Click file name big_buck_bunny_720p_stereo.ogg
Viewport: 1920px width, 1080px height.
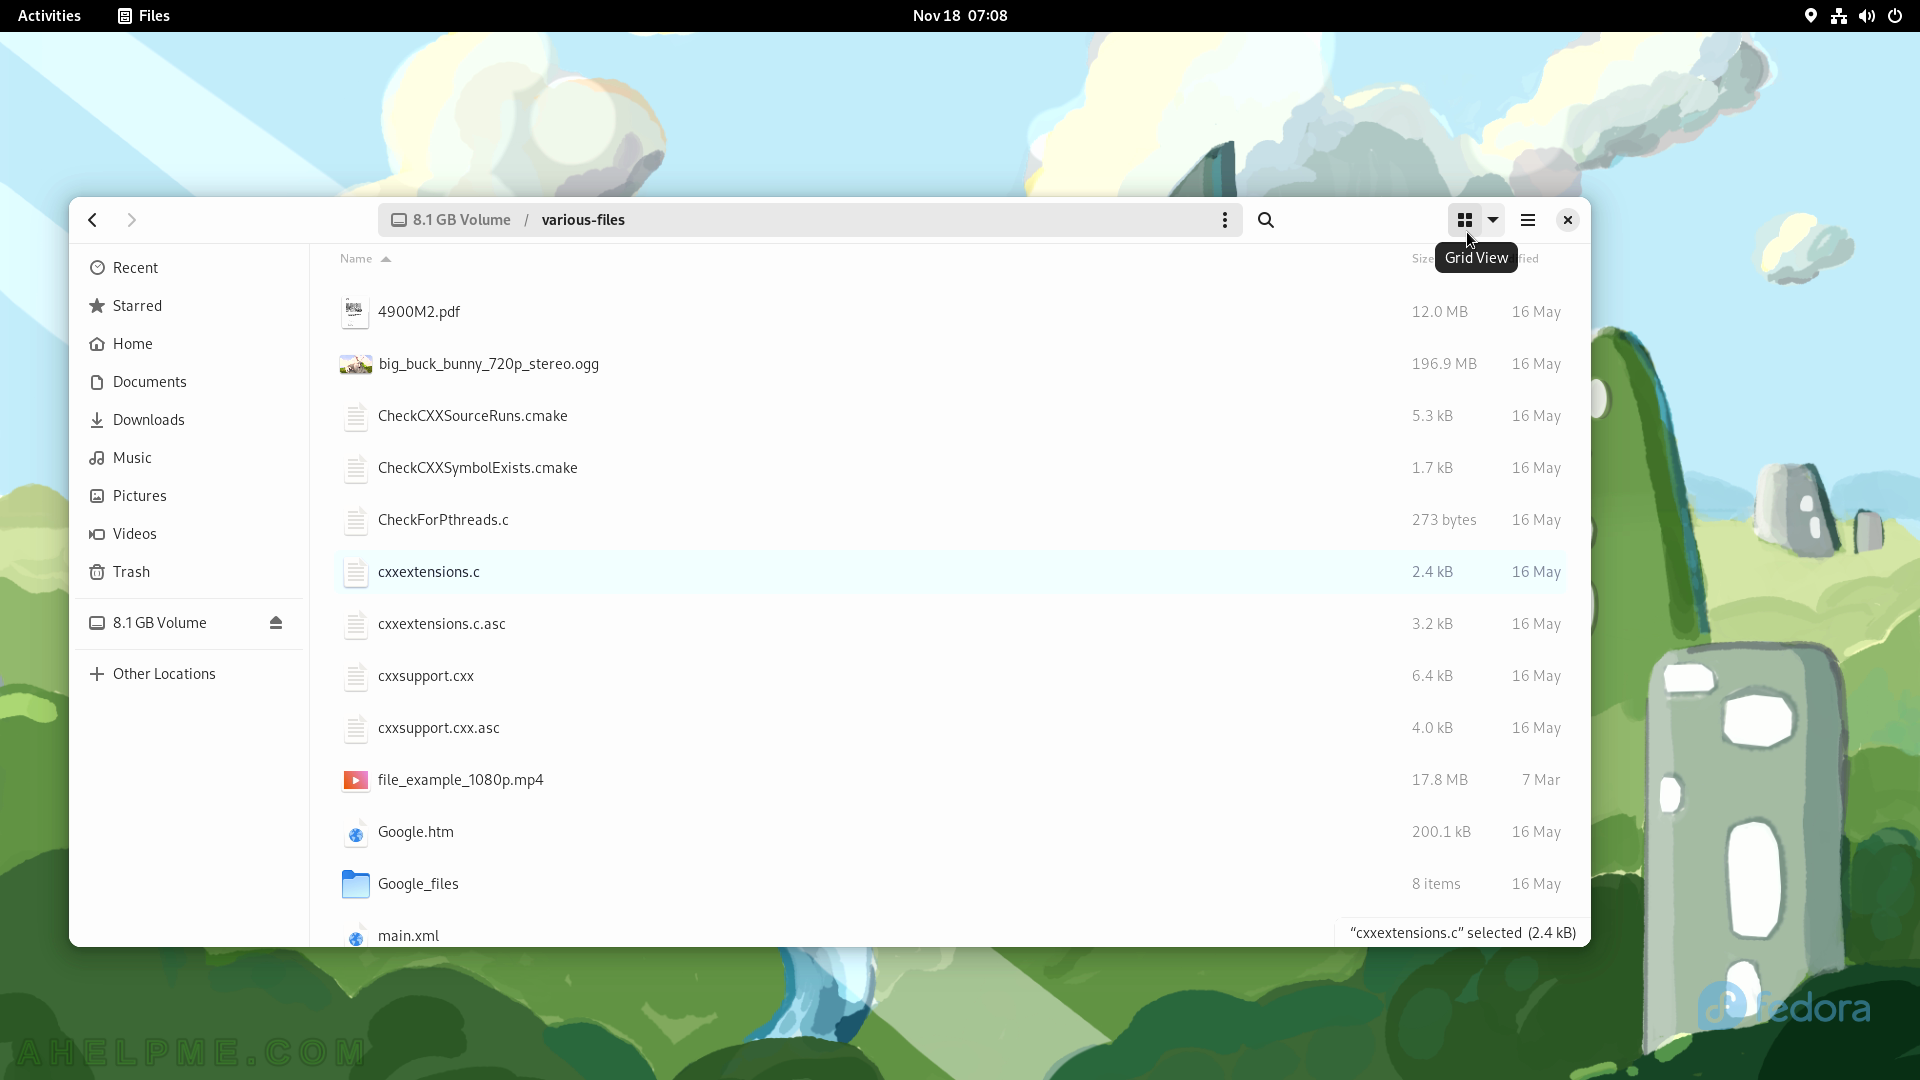pyautogui.click(x=488, y=364)
